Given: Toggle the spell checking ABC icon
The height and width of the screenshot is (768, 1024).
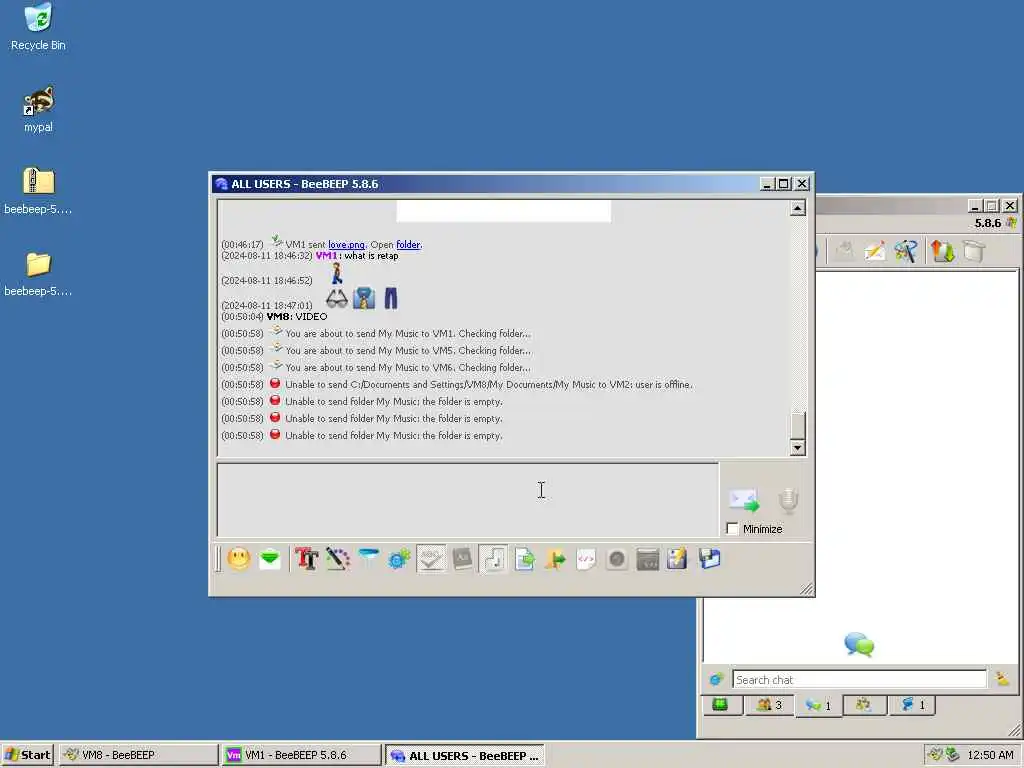Looking at the screenshot, I should (431, 559).
